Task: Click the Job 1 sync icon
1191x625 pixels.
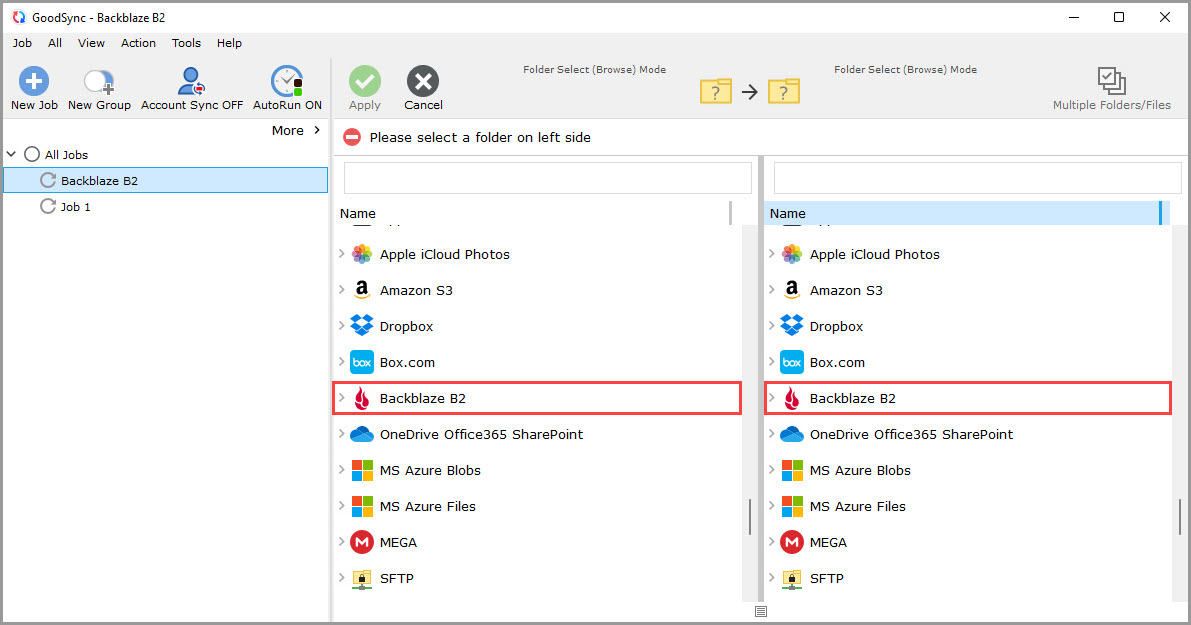Action: point(48,206)
